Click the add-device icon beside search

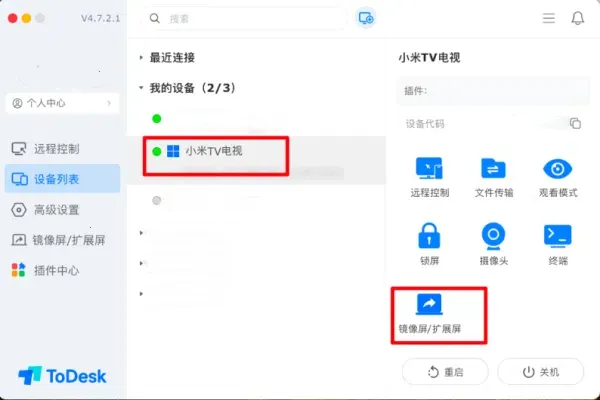(366, 18)
